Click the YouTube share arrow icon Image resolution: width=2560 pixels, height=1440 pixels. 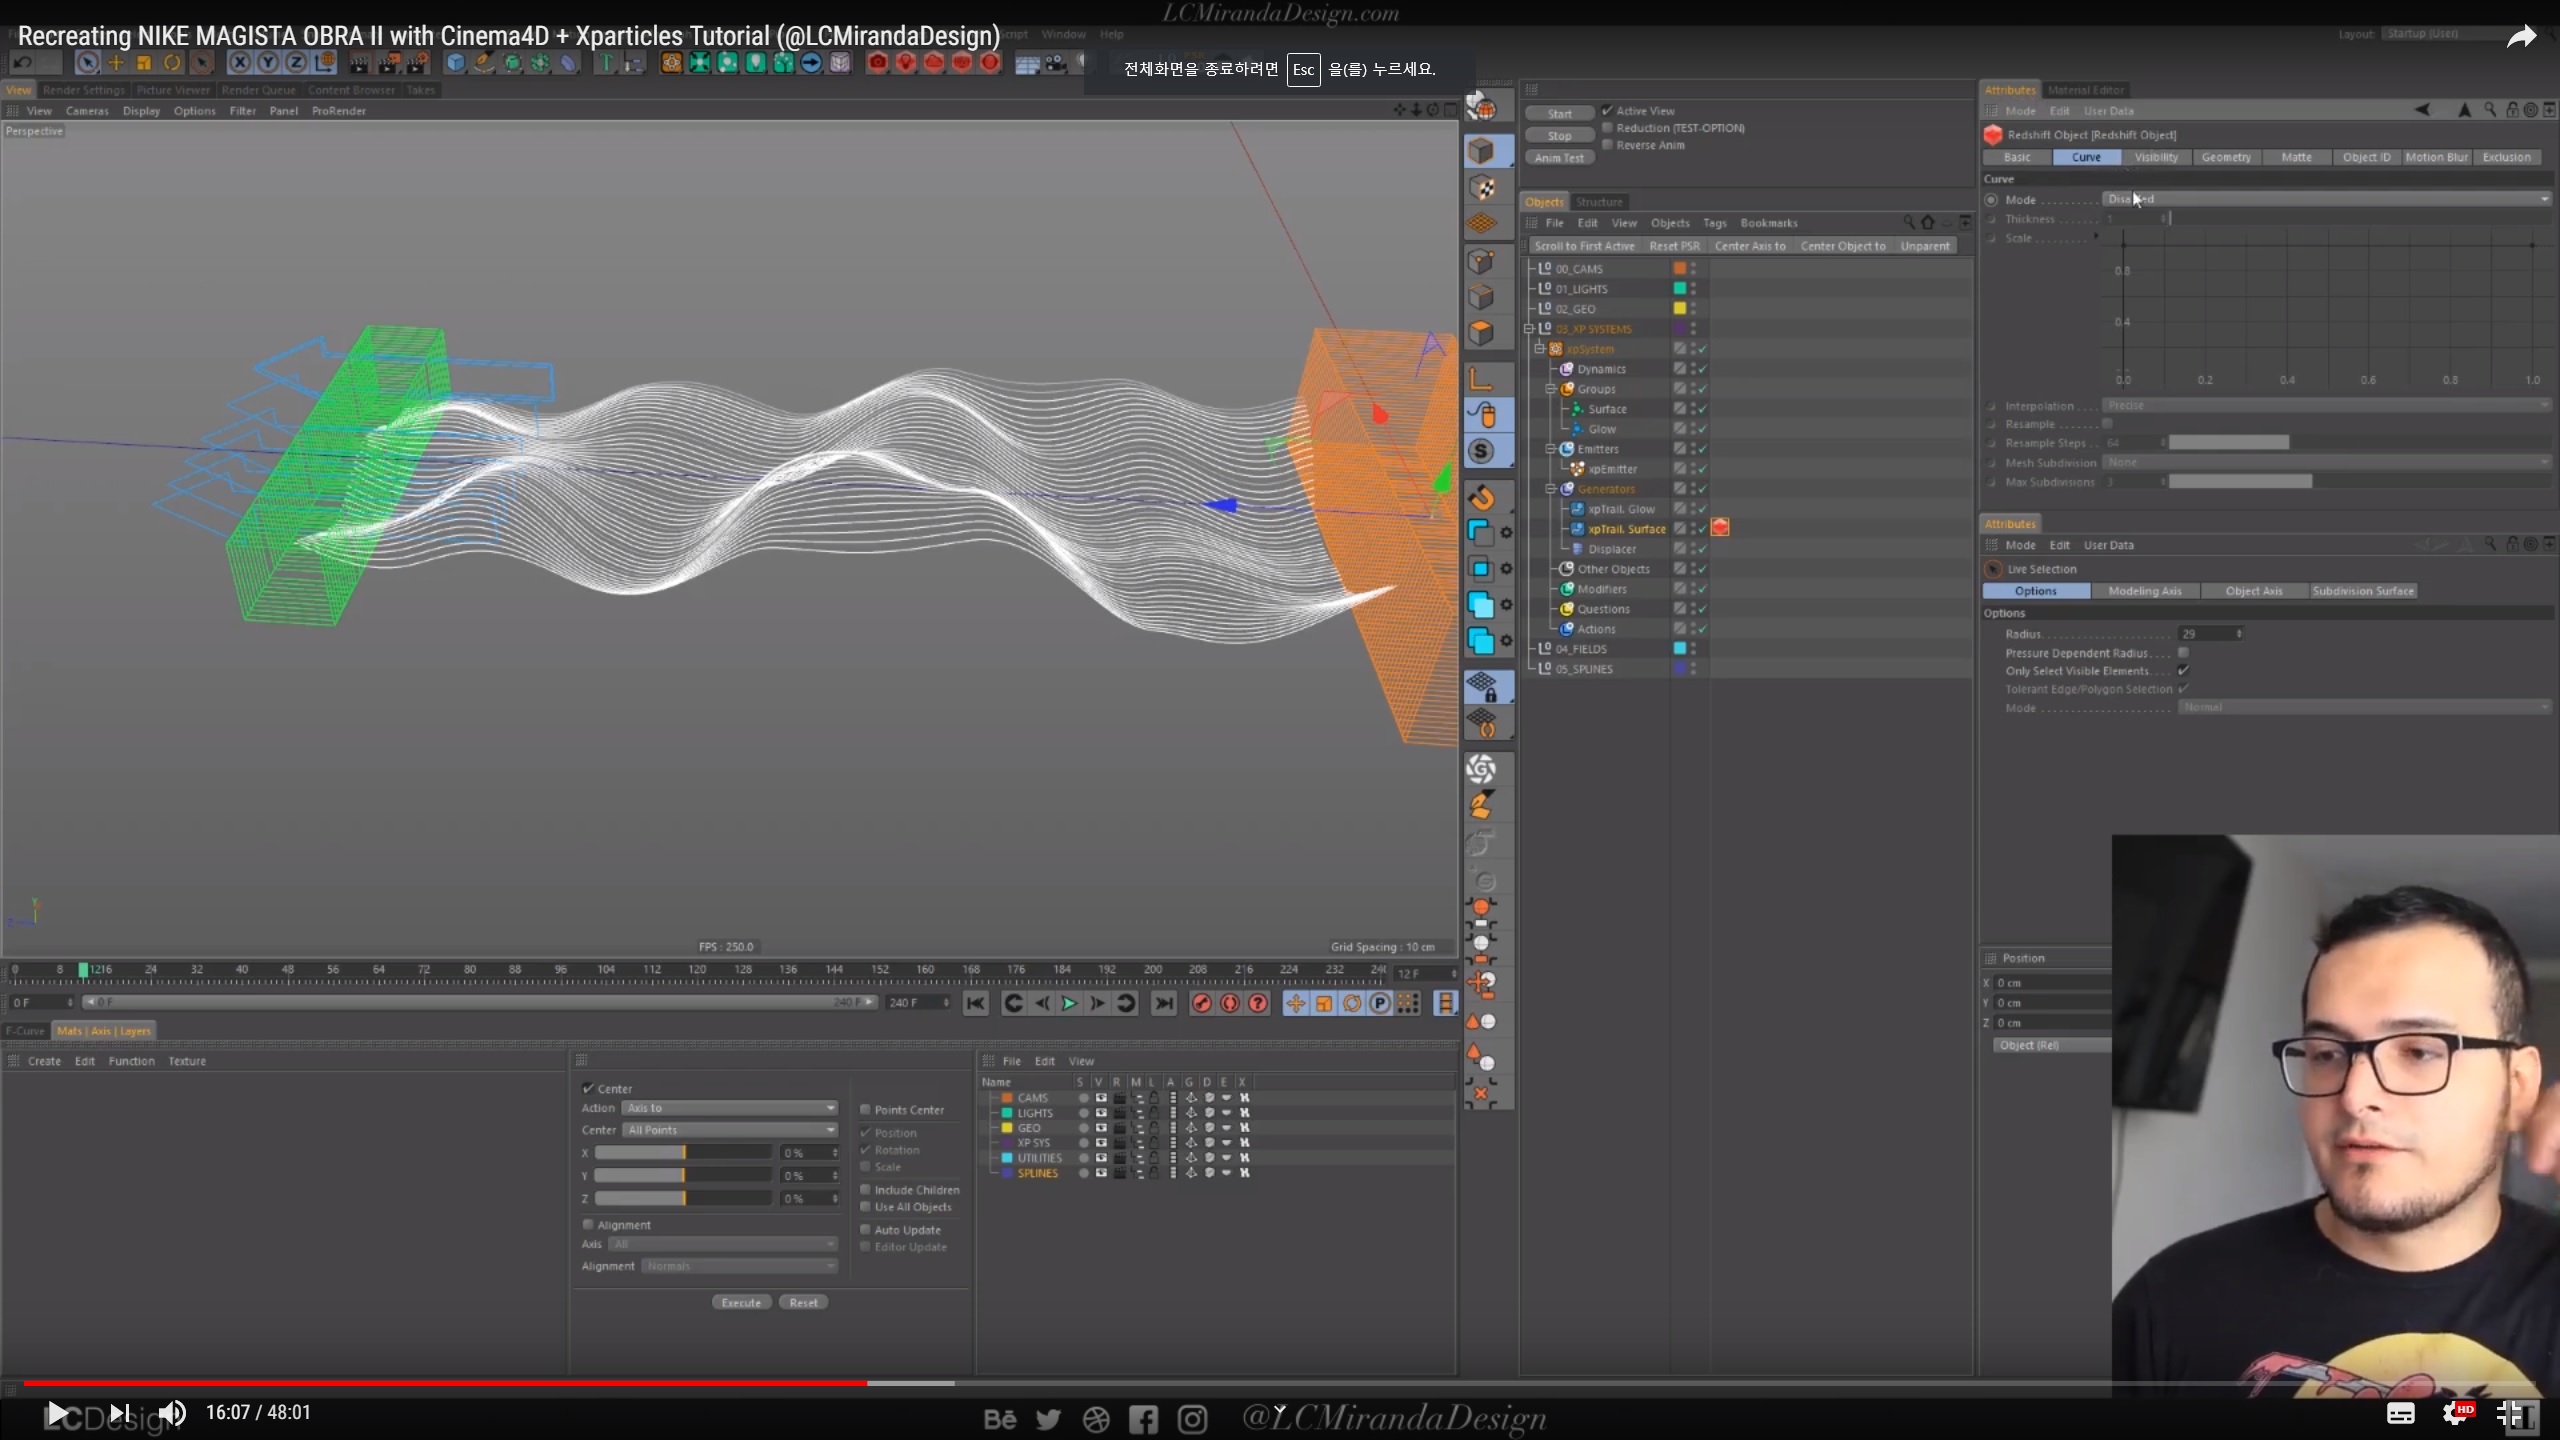2521,38
